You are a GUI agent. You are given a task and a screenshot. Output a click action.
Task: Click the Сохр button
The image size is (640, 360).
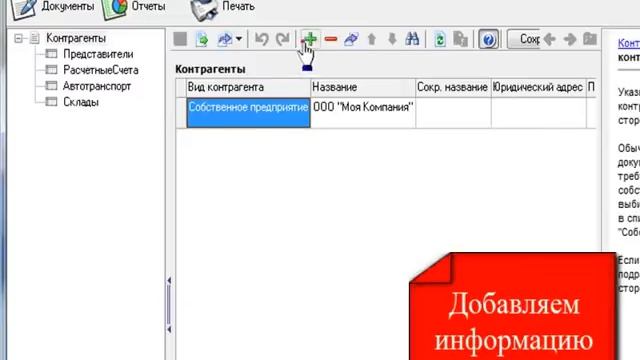pyautogui.click(x=524, y=39)
